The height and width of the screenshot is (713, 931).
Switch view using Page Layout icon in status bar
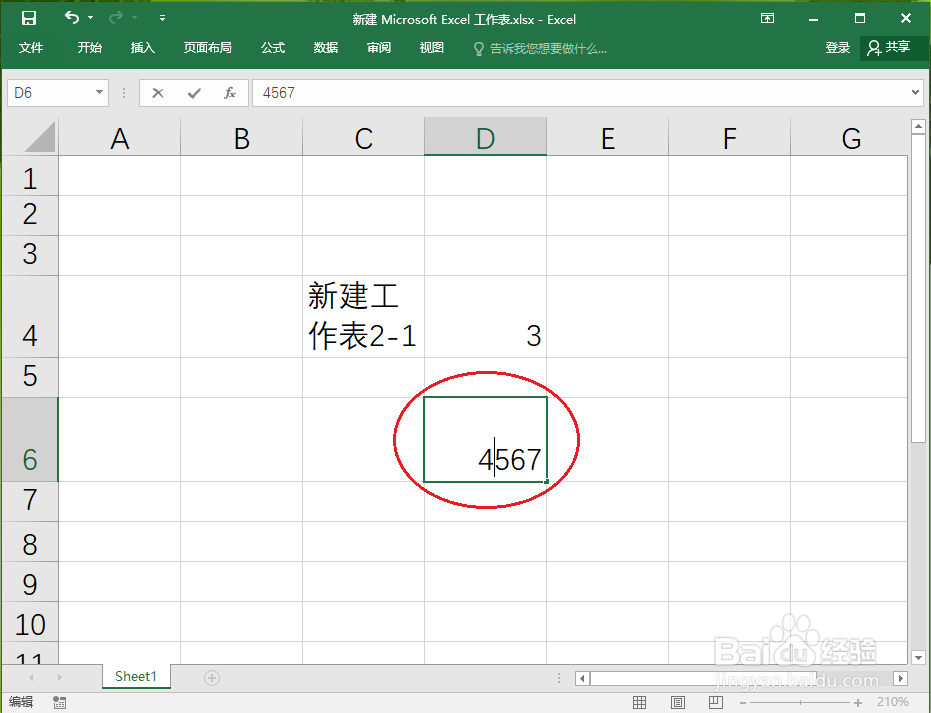(x=678, y=702)
